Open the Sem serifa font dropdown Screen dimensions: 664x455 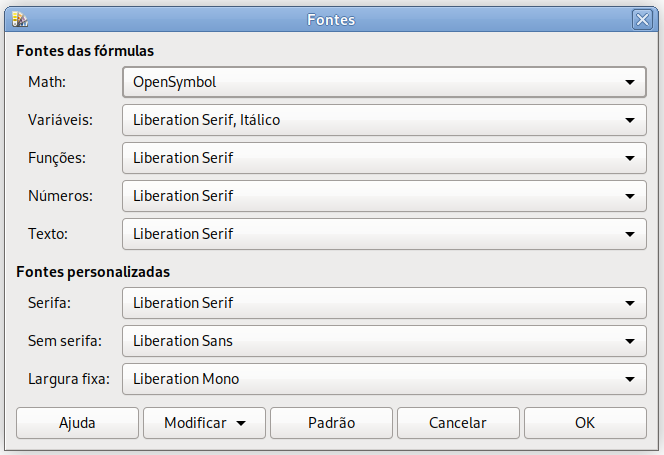pos(384,341)
